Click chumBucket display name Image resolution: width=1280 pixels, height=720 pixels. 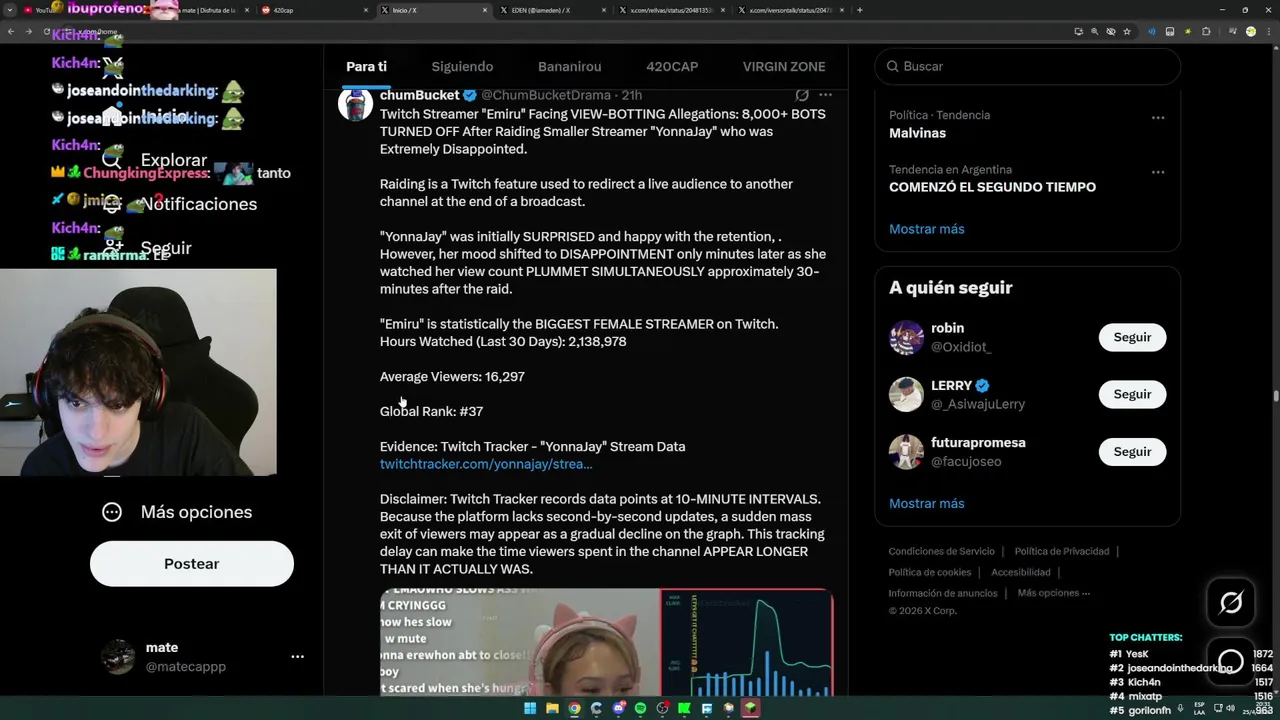pyautogui.click(x=420, y=95)
